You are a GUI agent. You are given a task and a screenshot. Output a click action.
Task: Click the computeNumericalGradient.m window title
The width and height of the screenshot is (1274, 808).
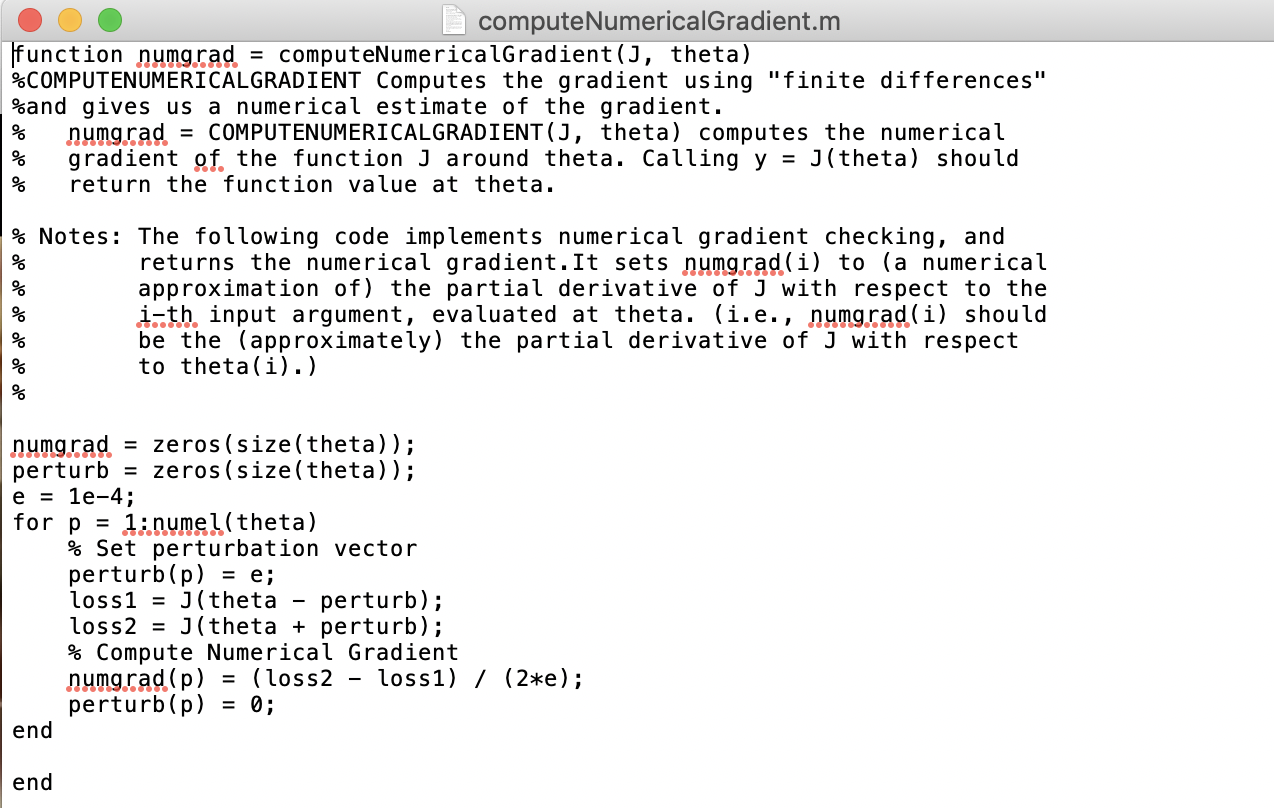click(659, 21)
